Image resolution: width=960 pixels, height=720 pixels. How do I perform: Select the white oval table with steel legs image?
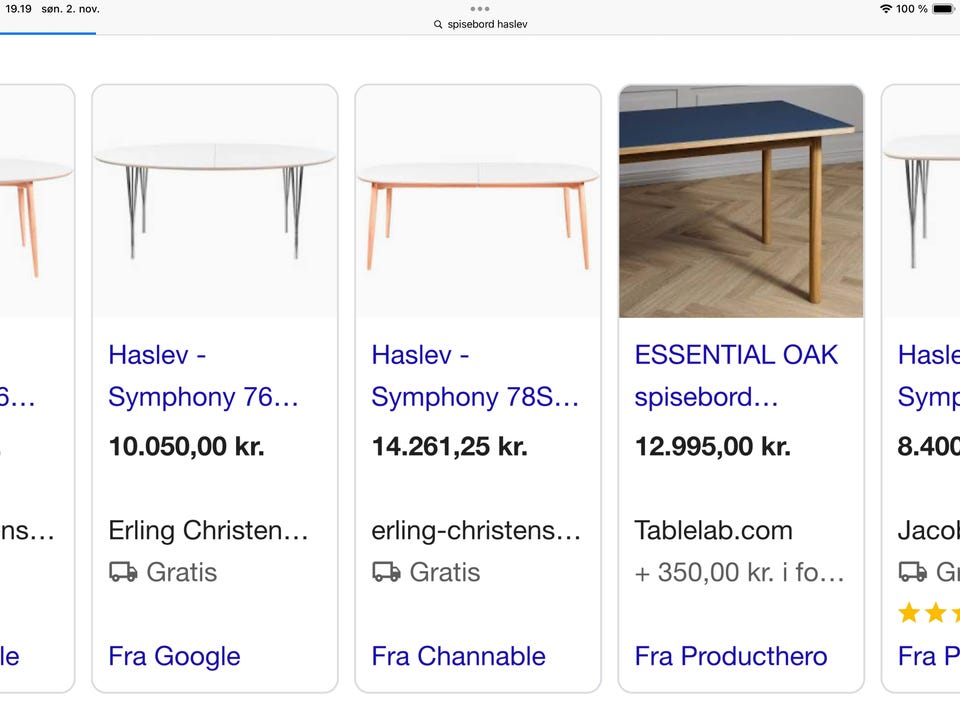[215, 201]
